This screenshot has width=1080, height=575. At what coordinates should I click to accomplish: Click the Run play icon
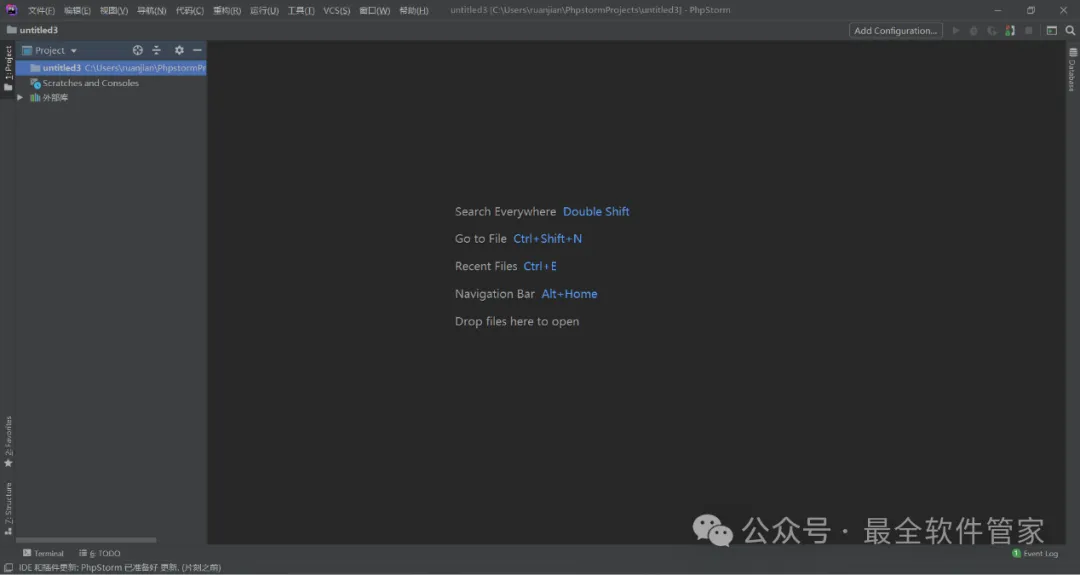coord(956,30)
